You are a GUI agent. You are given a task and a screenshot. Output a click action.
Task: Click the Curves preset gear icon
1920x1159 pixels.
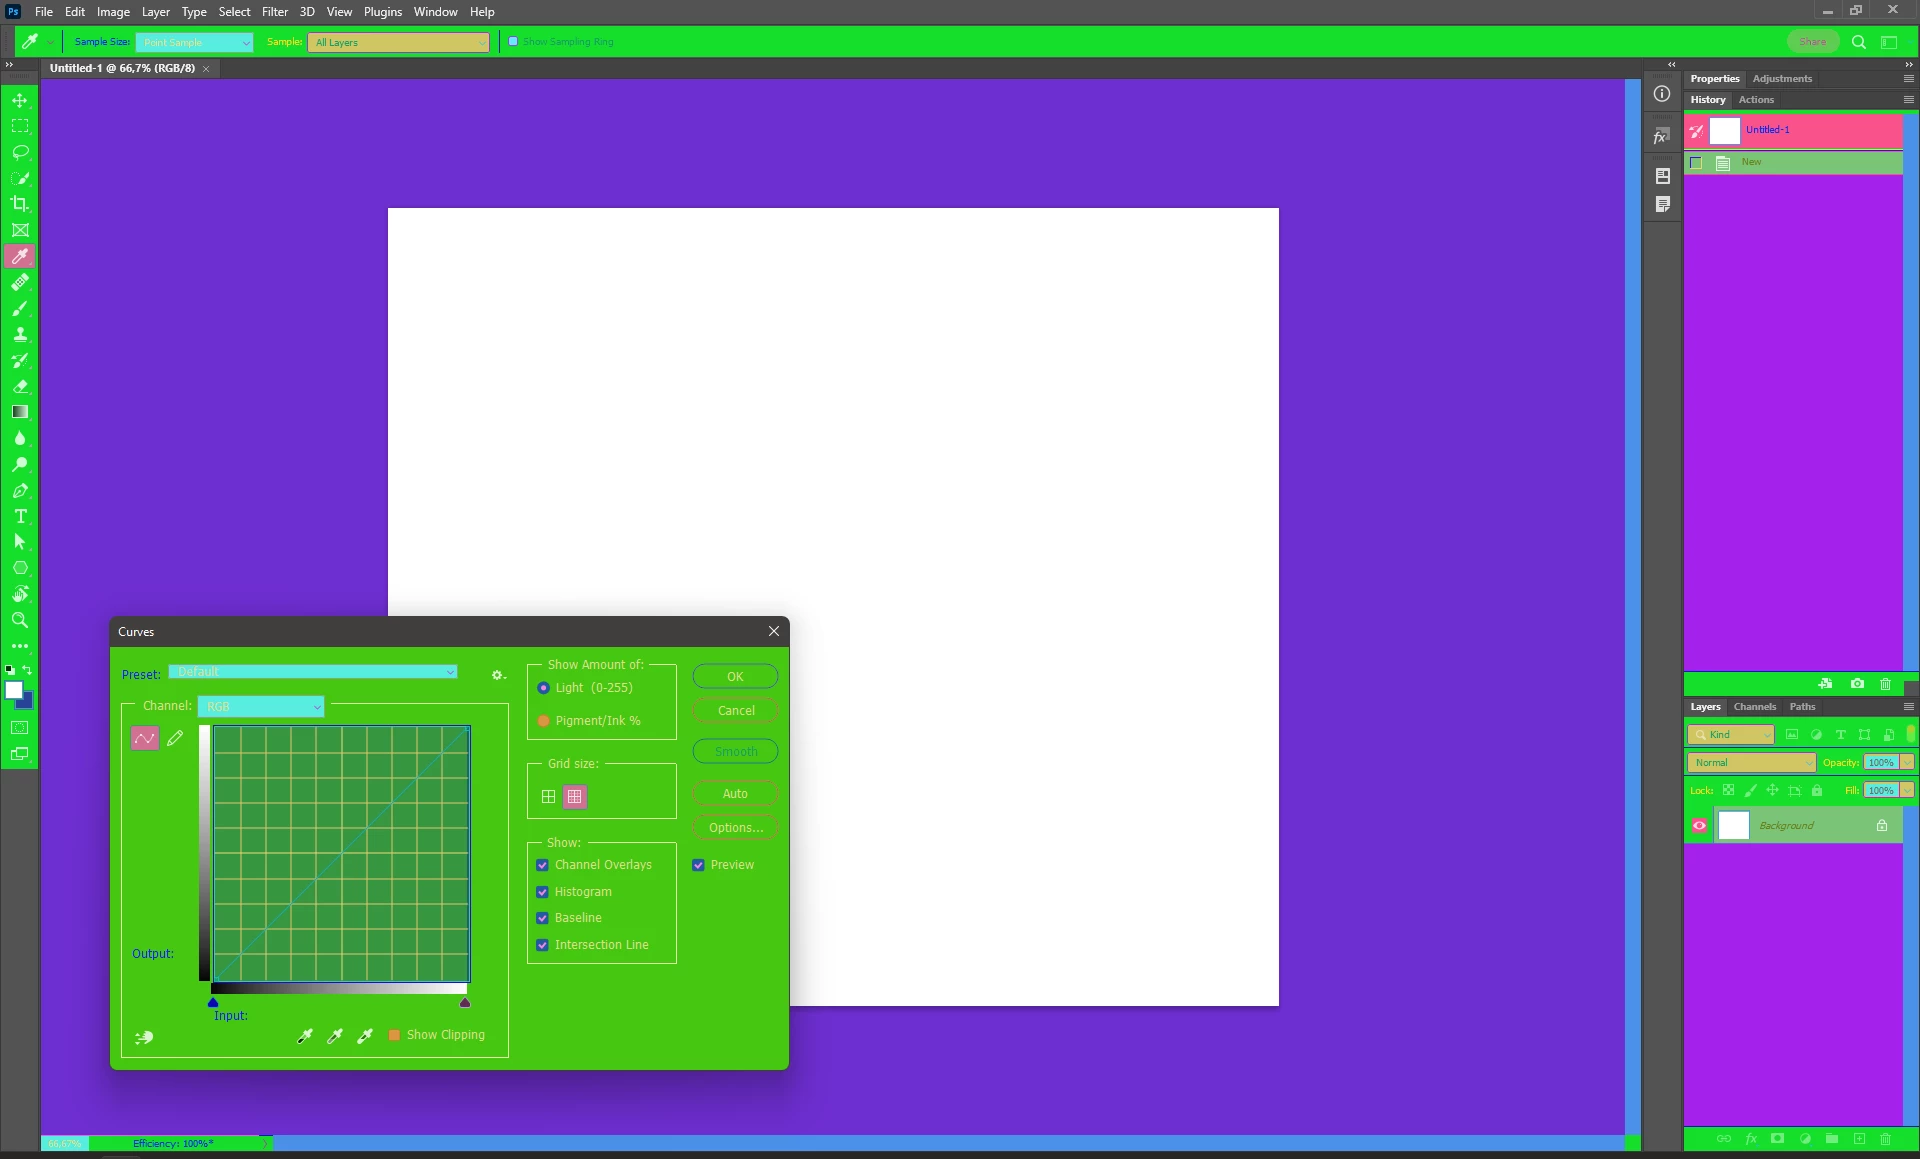(x=497, y=675)
